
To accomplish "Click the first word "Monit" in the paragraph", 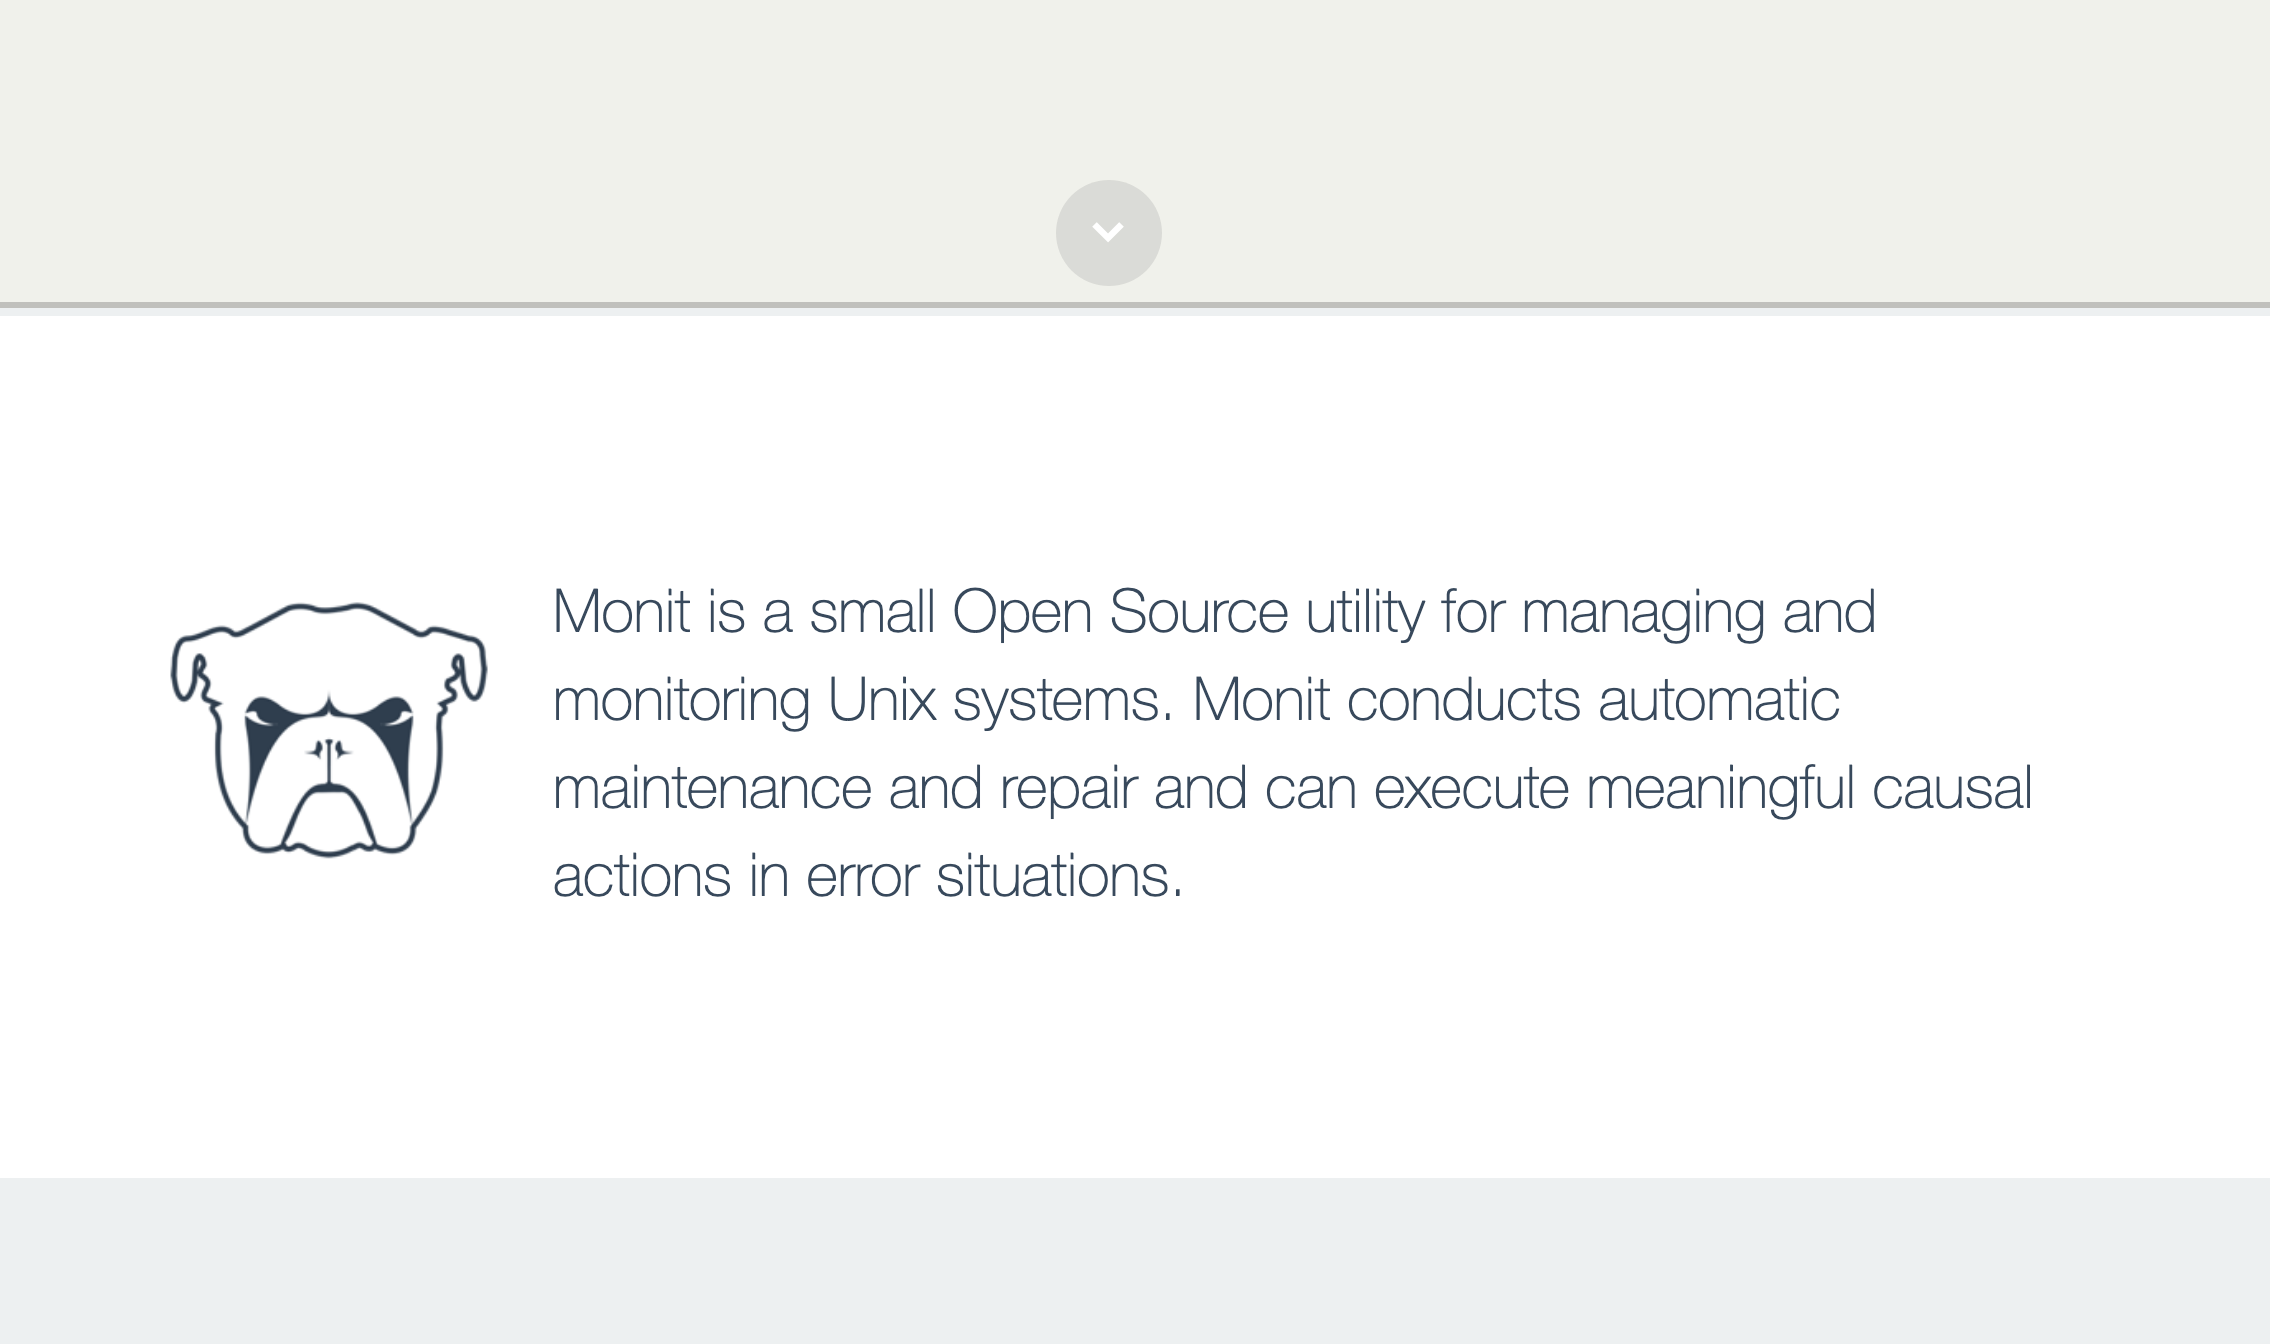I will pos(621,612).
